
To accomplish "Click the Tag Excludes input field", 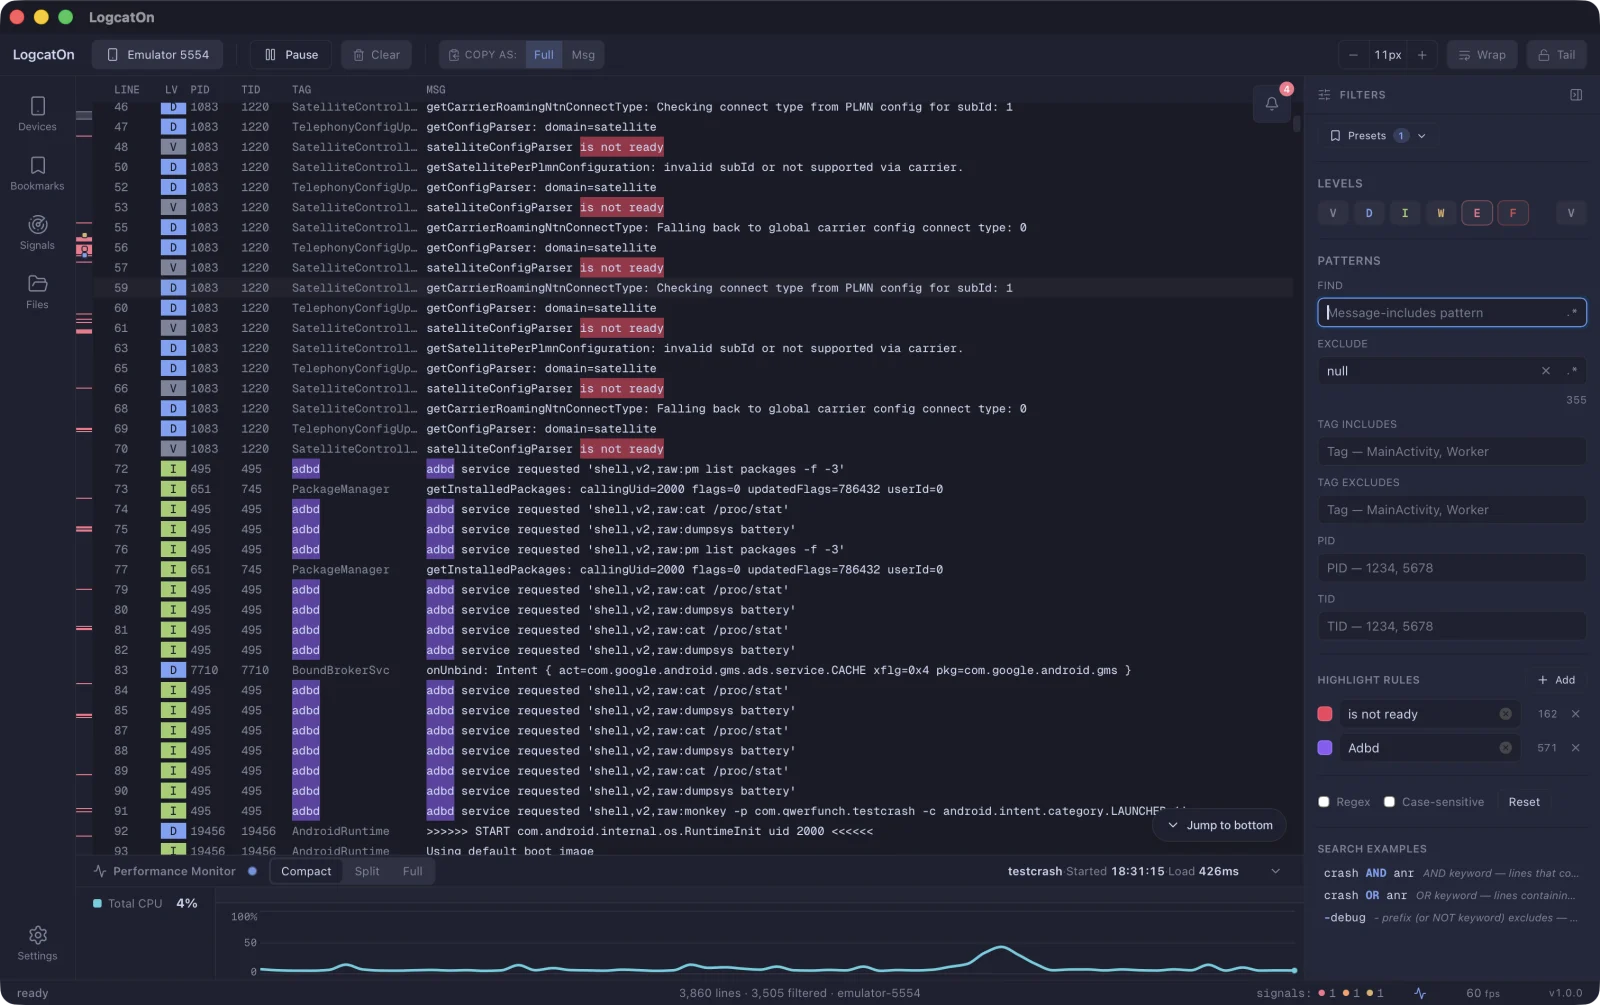I will tap(1452, 510).
